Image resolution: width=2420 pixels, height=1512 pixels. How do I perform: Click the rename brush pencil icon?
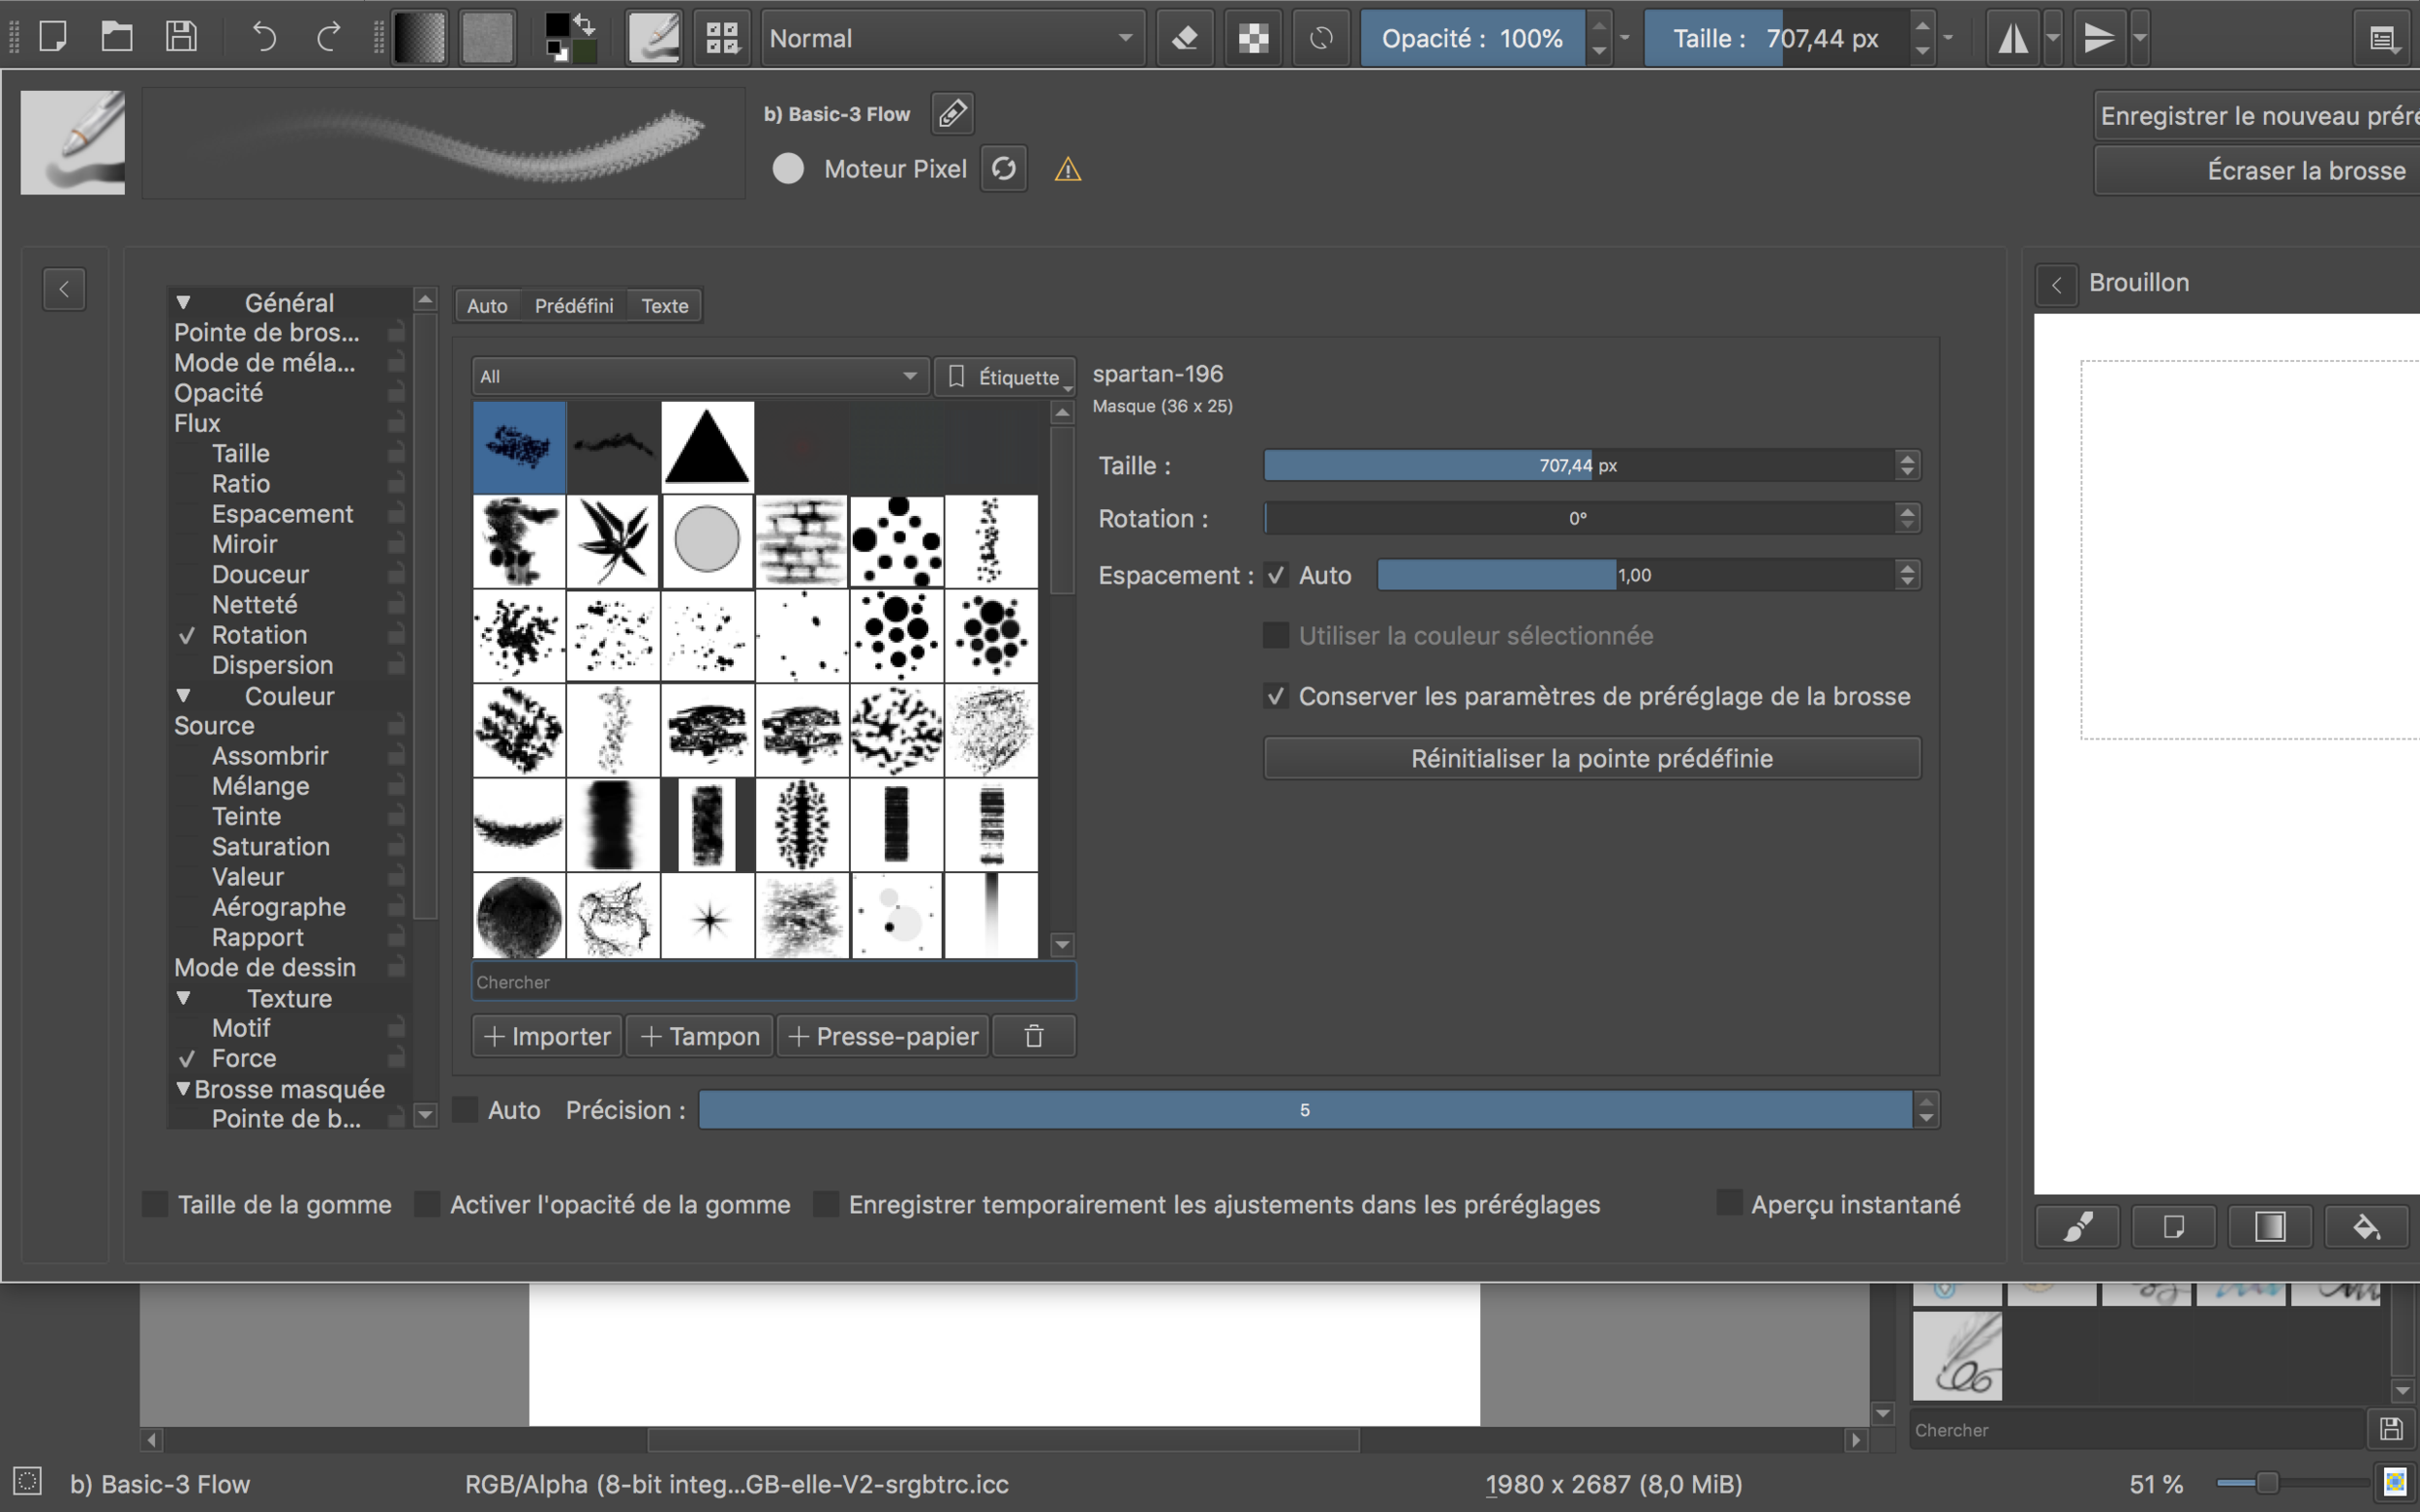tap(952, 114)
